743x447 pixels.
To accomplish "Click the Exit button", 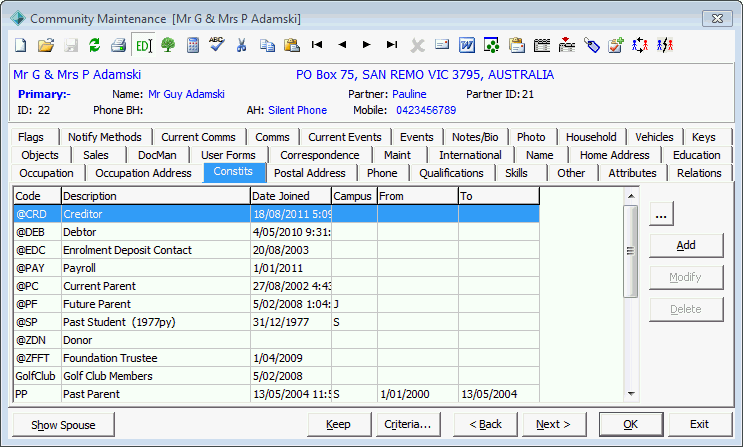I will tap(699, 424).
